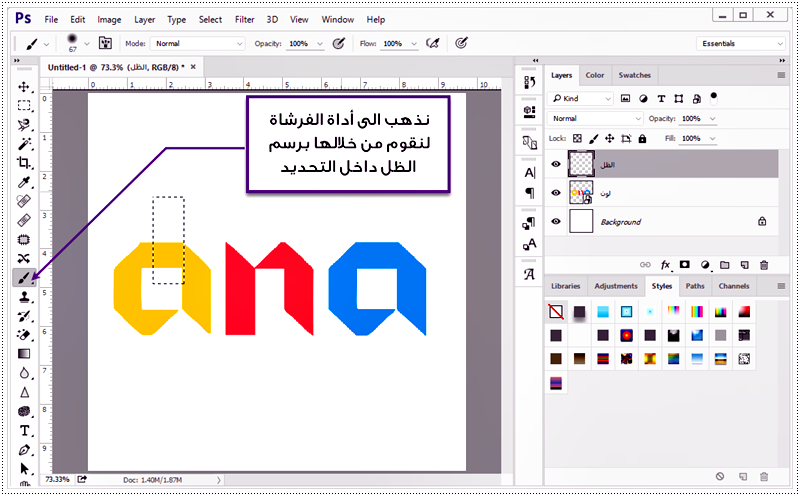This screenshot has height=496, width=800.
Task: Open the Image menu
Action: 109,19
